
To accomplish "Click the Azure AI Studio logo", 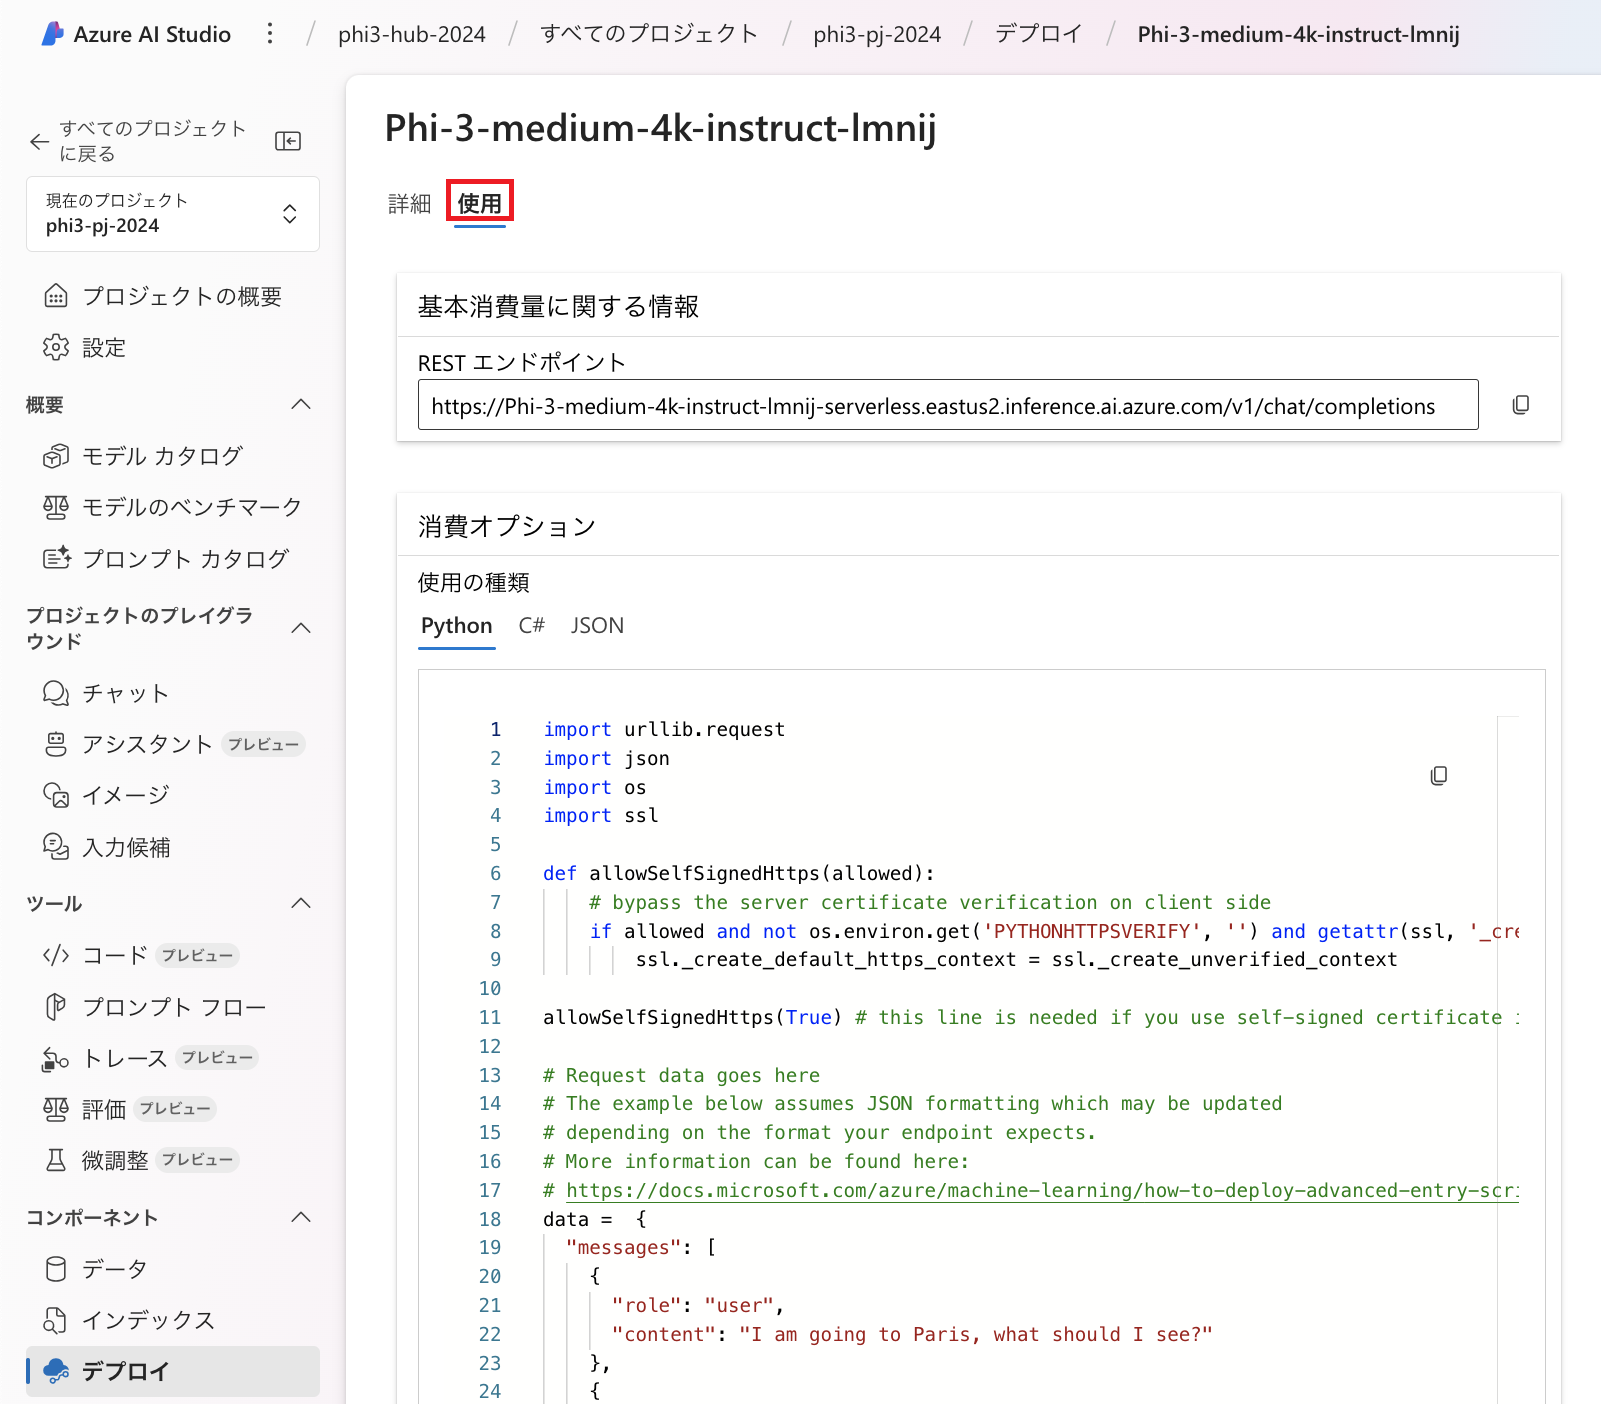I will [x=53, y=34].
